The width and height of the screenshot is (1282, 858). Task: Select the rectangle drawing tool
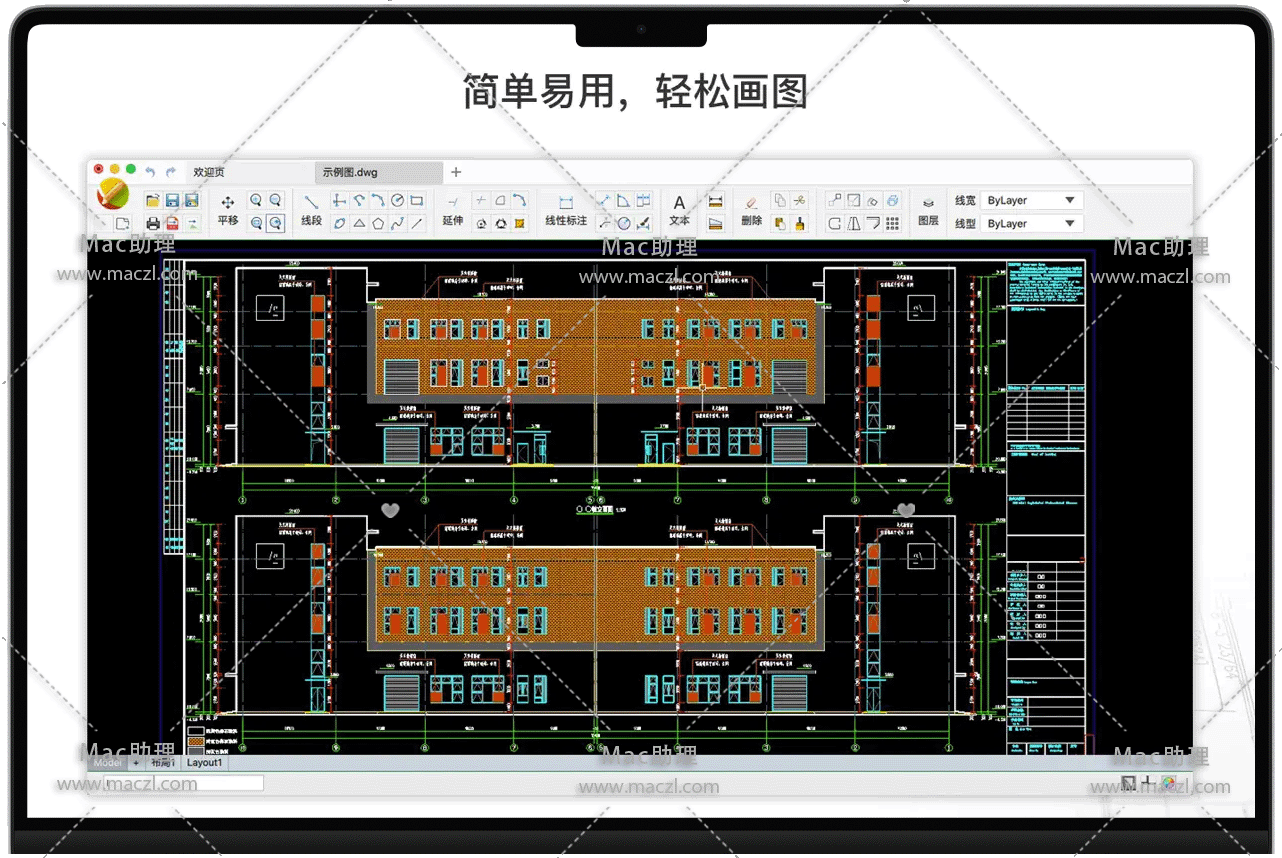coord(417,200)
